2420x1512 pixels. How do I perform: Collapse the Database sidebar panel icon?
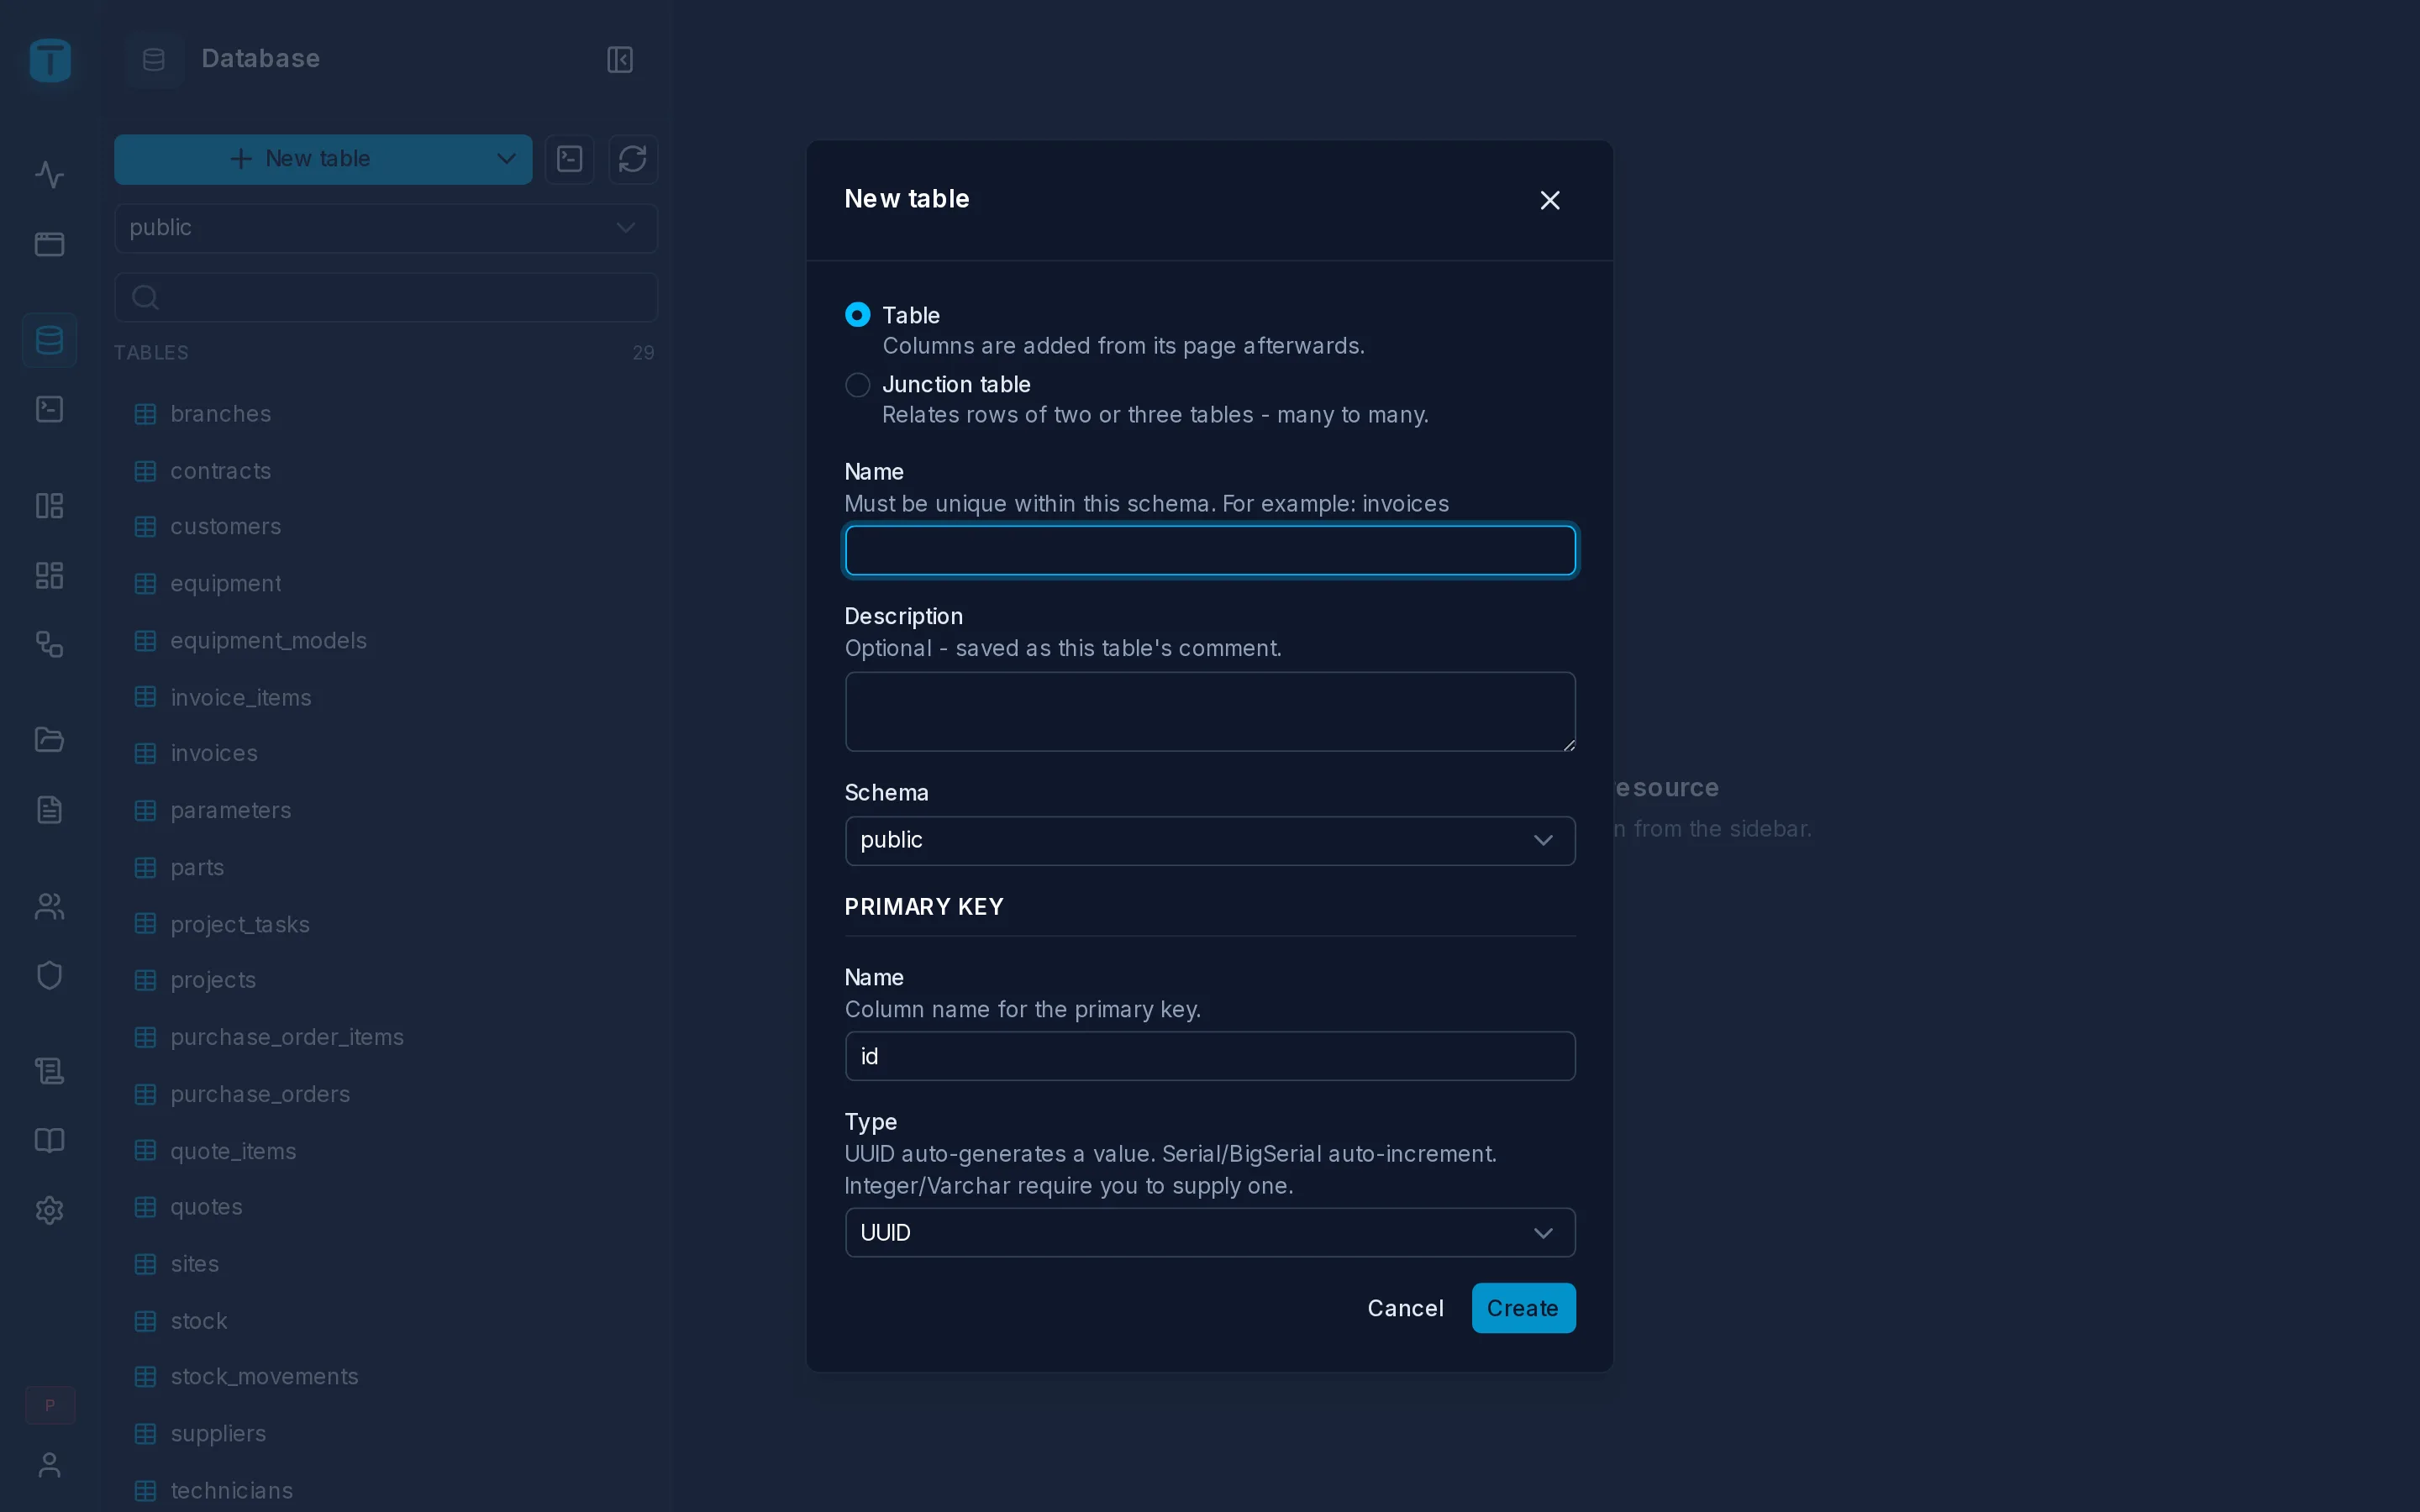[x=620, y=60]
